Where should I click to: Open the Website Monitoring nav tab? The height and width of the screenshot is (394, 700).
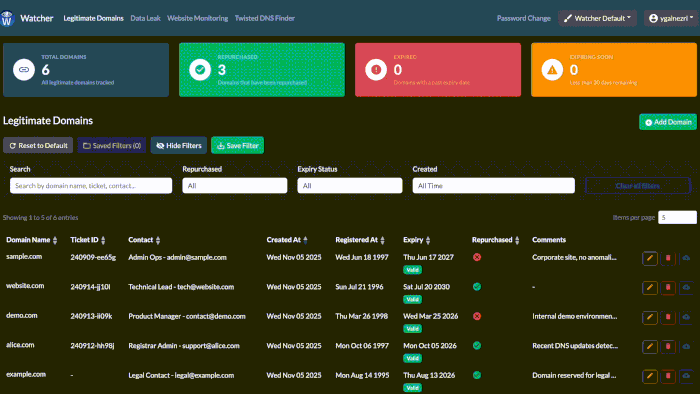pos(197,18)
